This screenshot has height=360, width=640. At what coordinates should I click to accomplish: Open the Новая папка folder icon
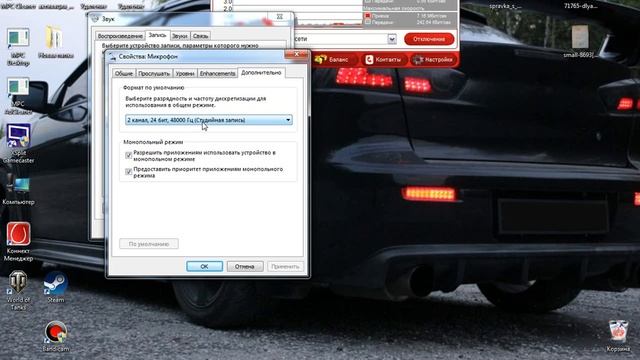tap(54, 38)
